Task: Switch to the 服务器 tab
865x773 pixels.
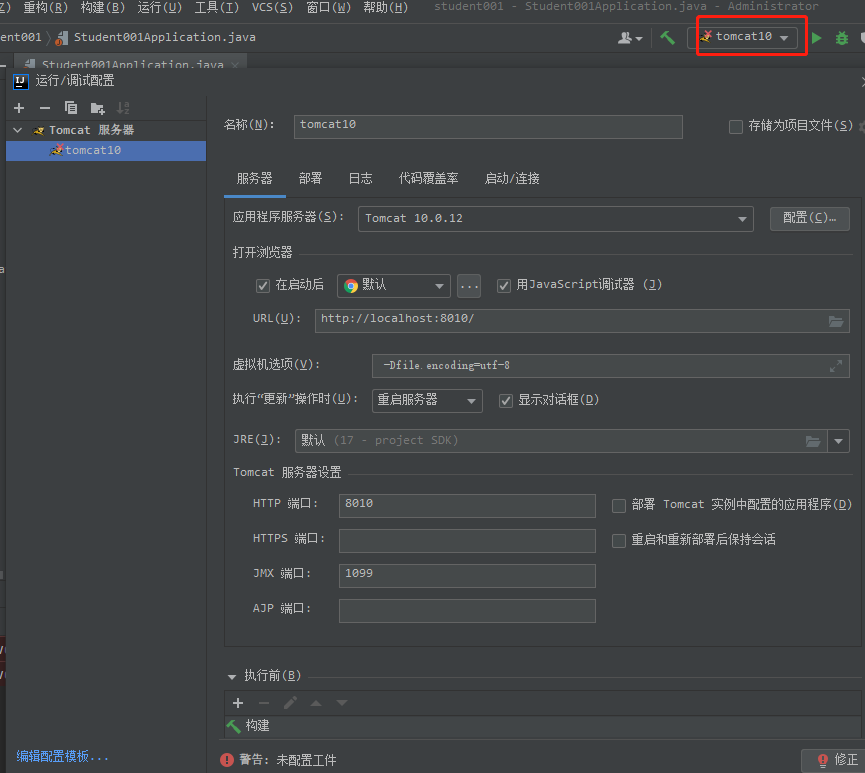Action: 254,179
